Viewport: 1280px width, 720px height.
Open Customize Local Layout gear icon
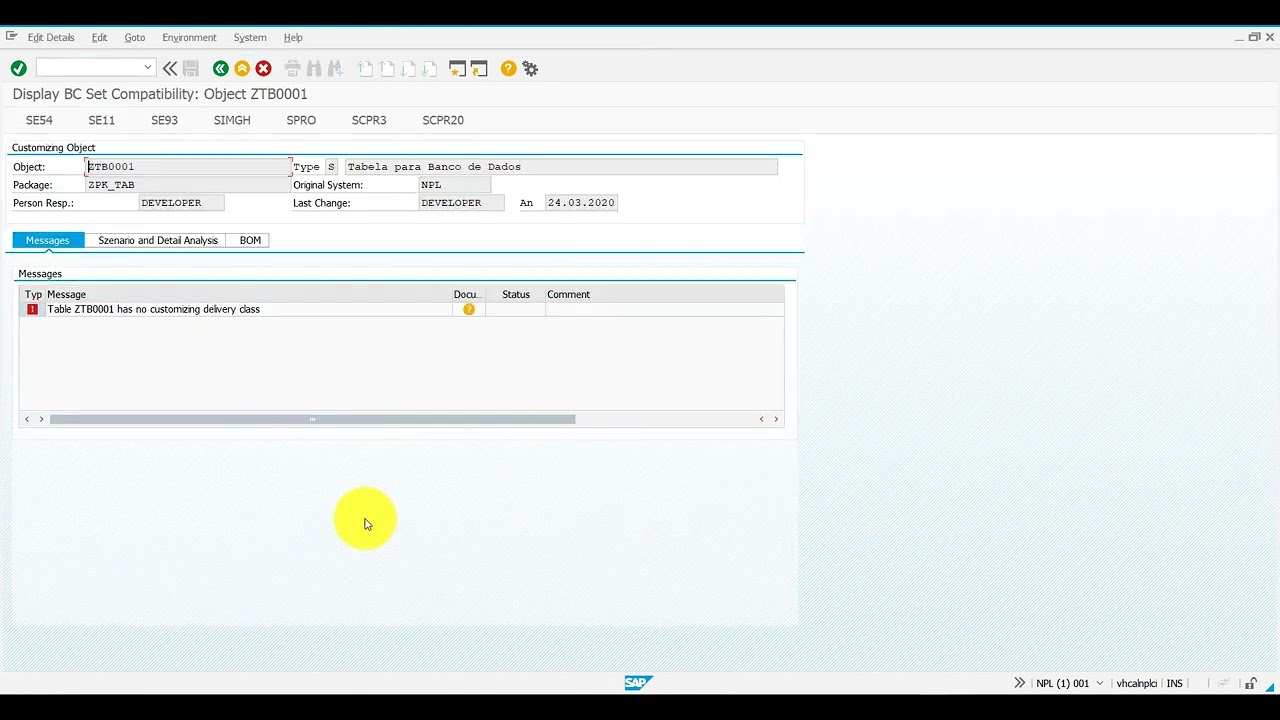531,68
